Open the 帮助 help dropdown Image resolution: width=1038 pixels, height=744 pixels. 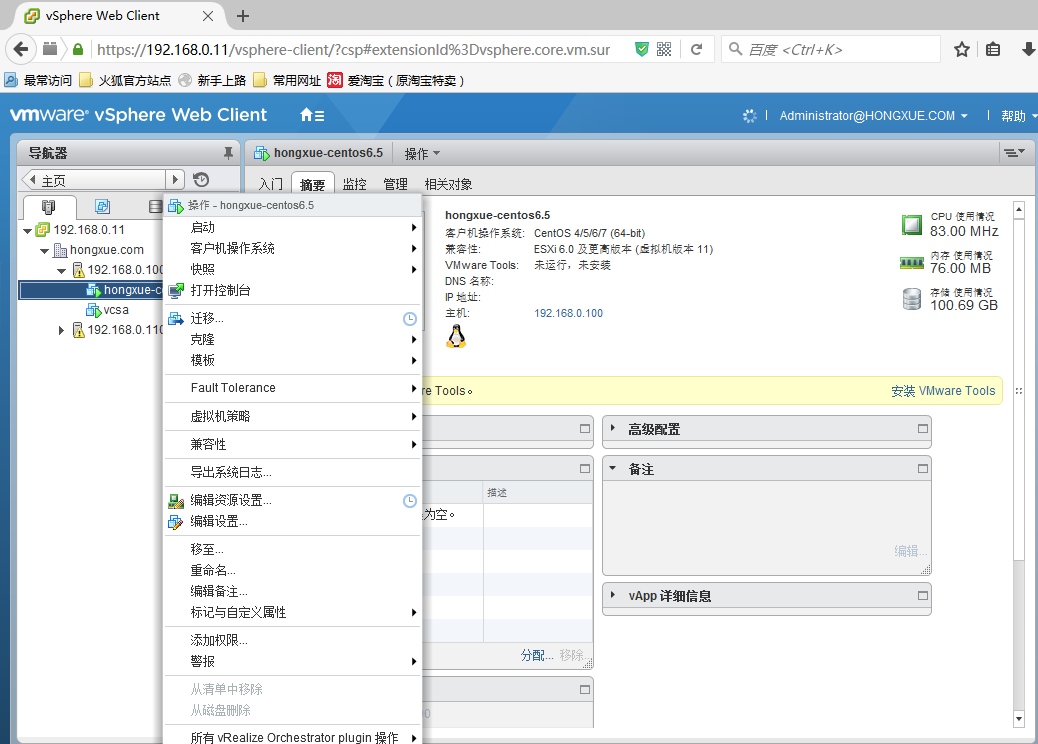tap(1019, 116)
